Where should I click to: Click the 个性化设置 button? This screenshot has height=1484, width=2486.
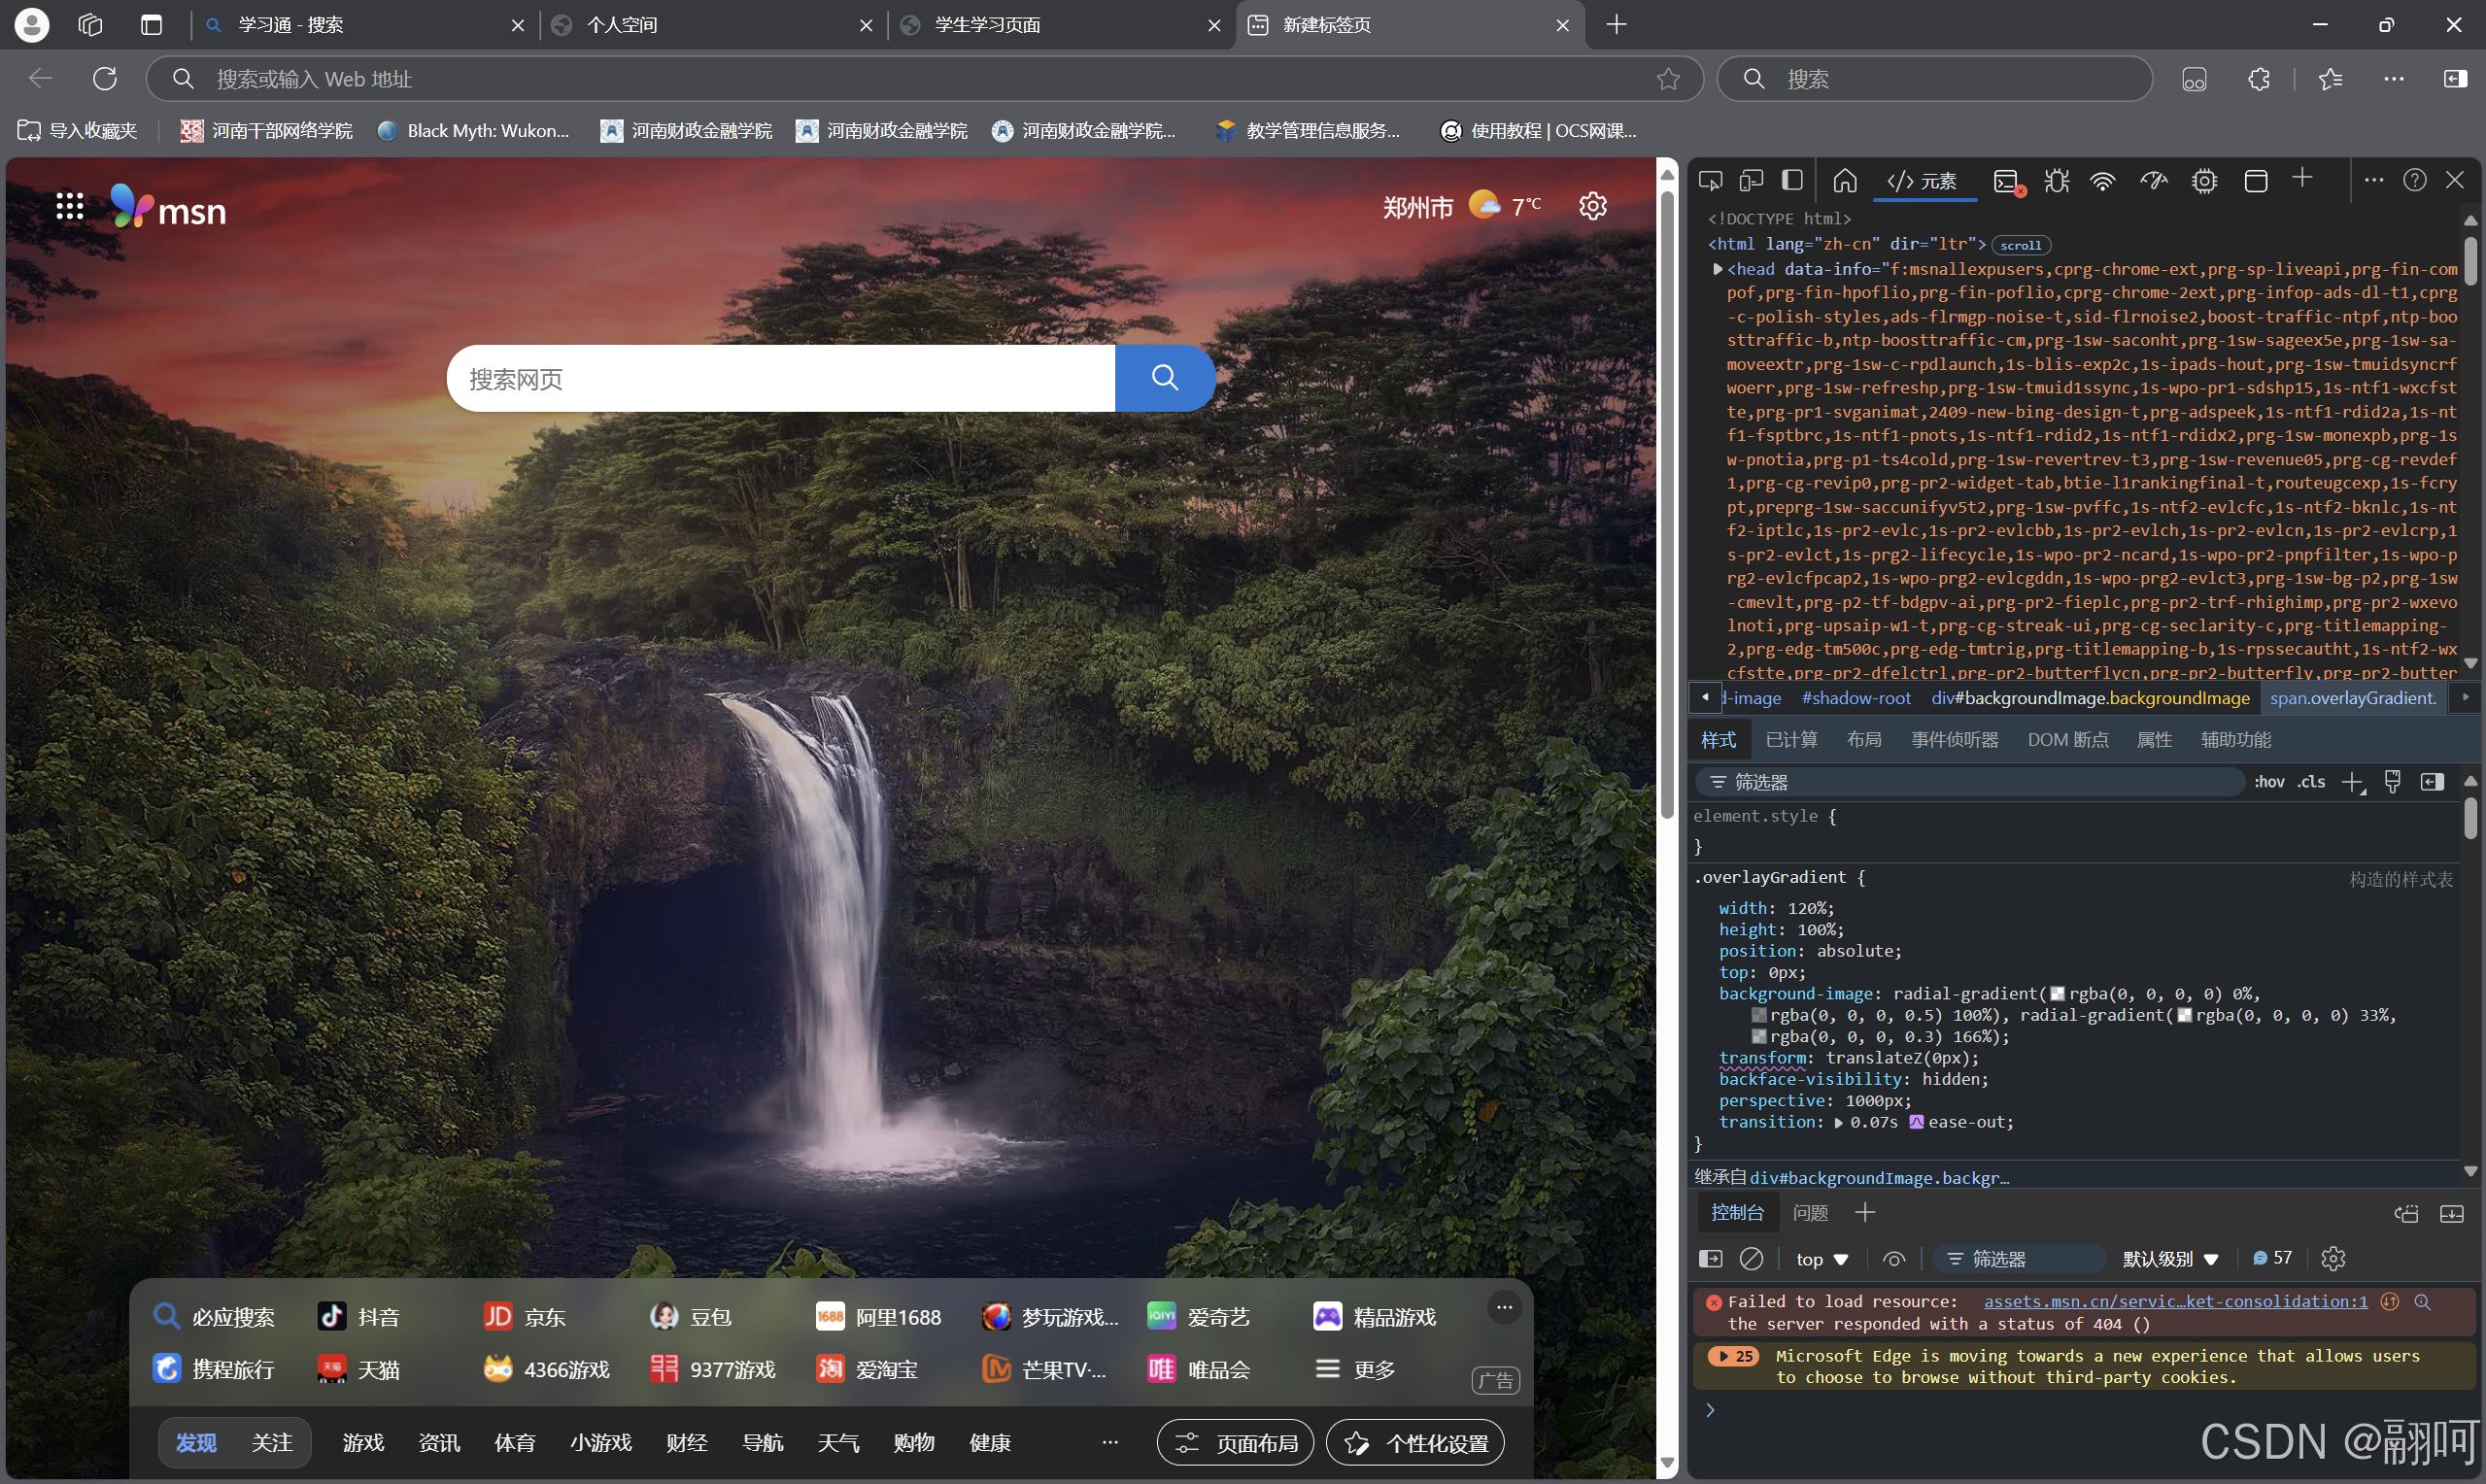pos(1415,1443)
